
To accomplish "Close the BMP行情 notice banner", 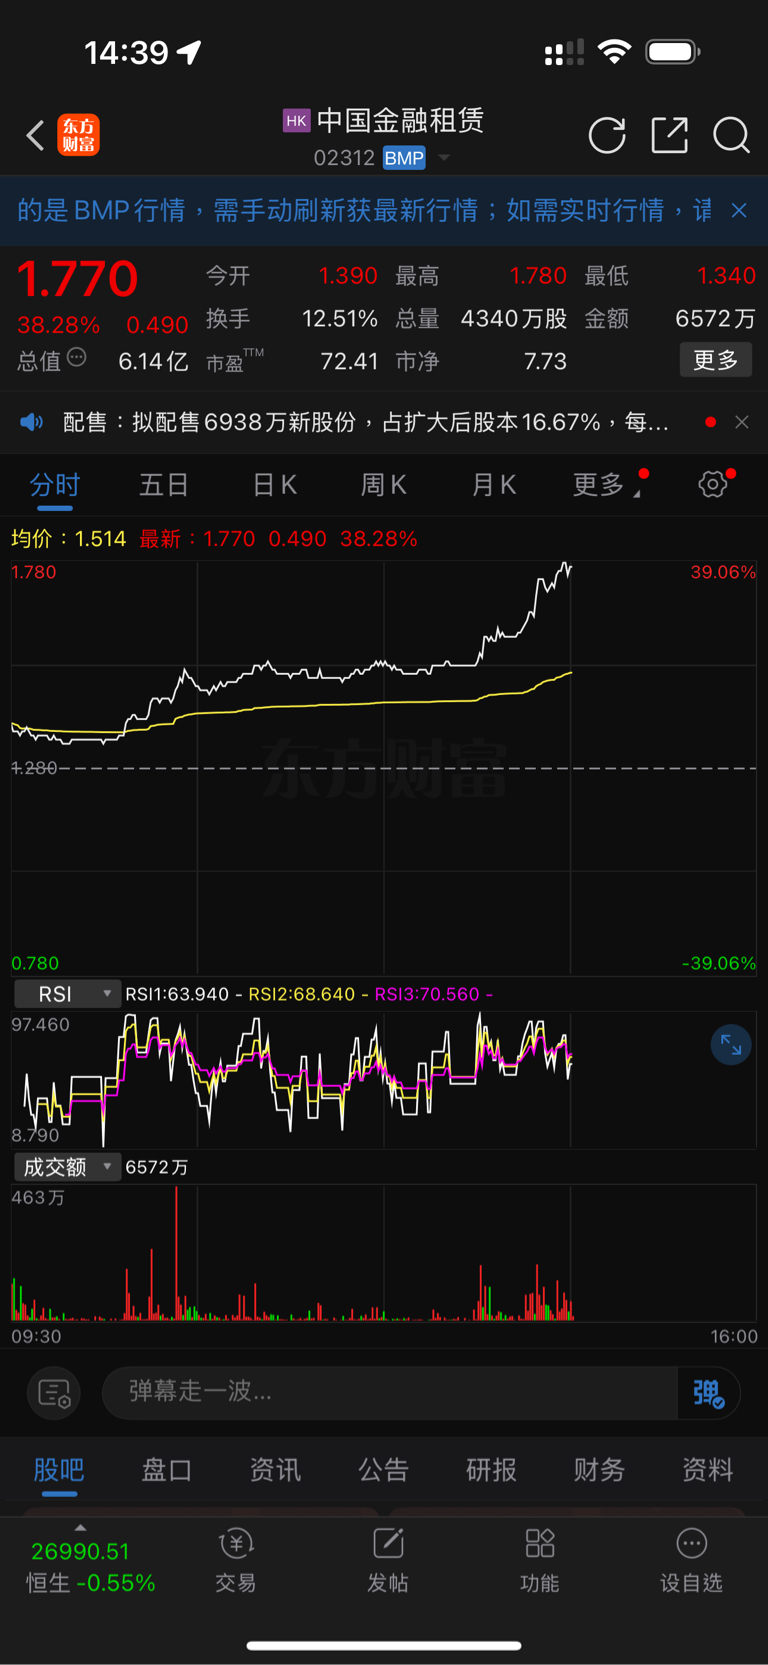I will click(x=739, y=210).
